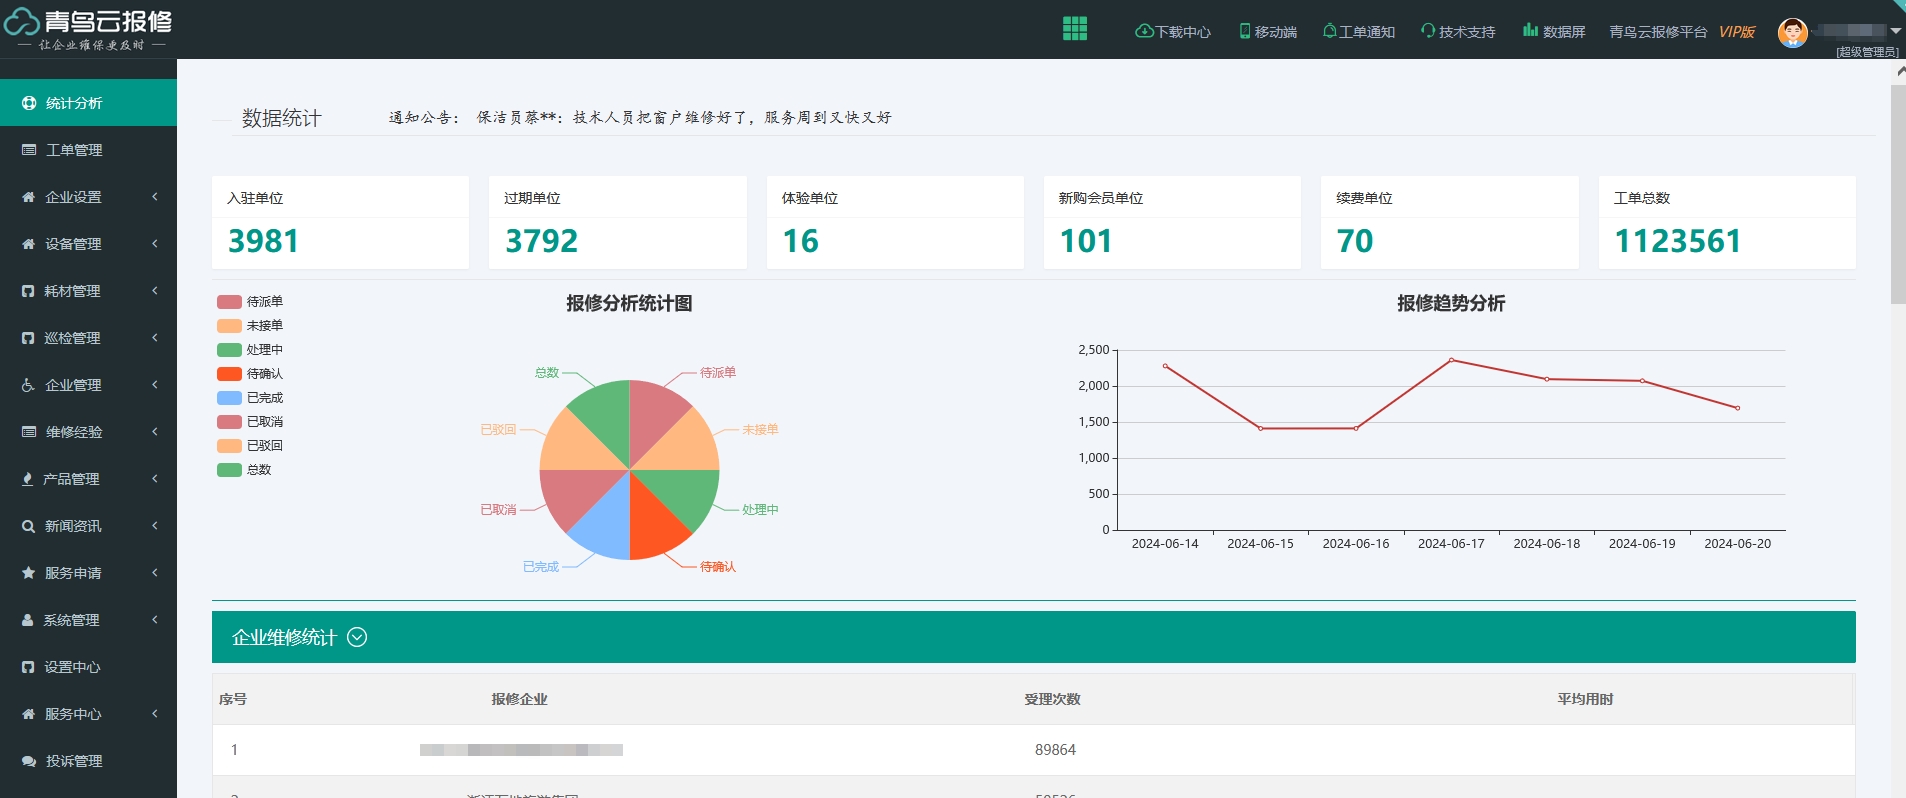Viewport: 1906px width, 798px height.
Task: Click the 工单通知 bell notification
Action: click(x=1358, y=32)
